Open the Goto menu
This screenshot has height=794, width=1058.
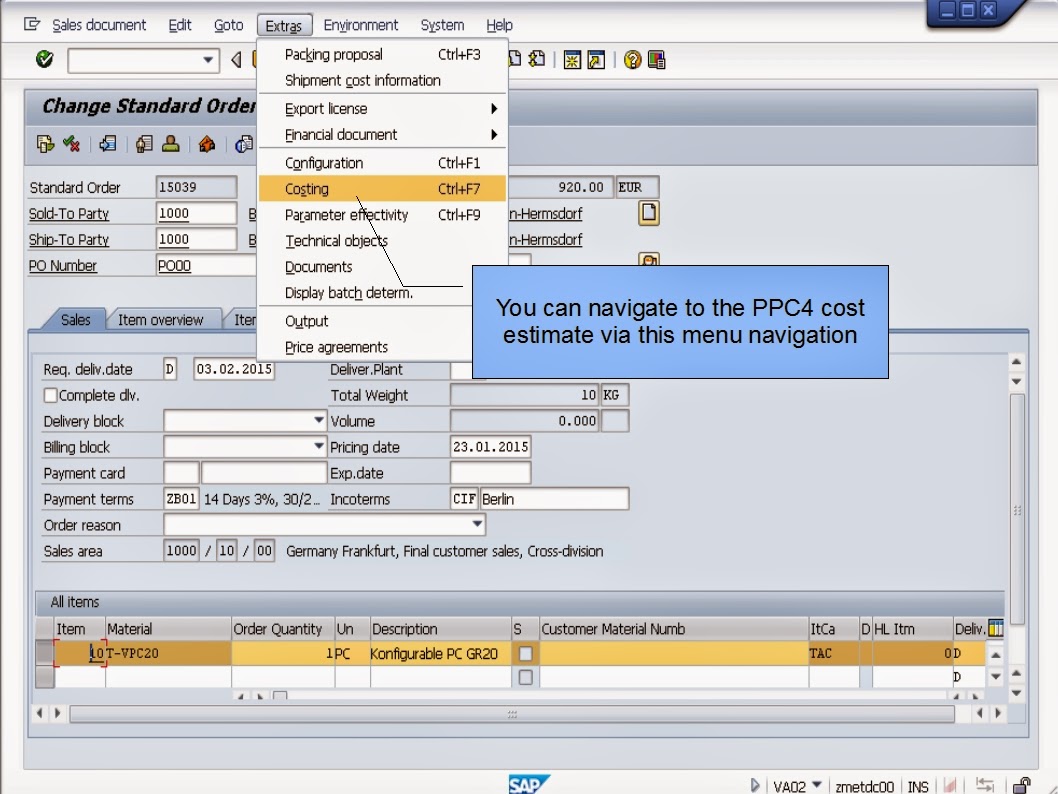point(228,25)
